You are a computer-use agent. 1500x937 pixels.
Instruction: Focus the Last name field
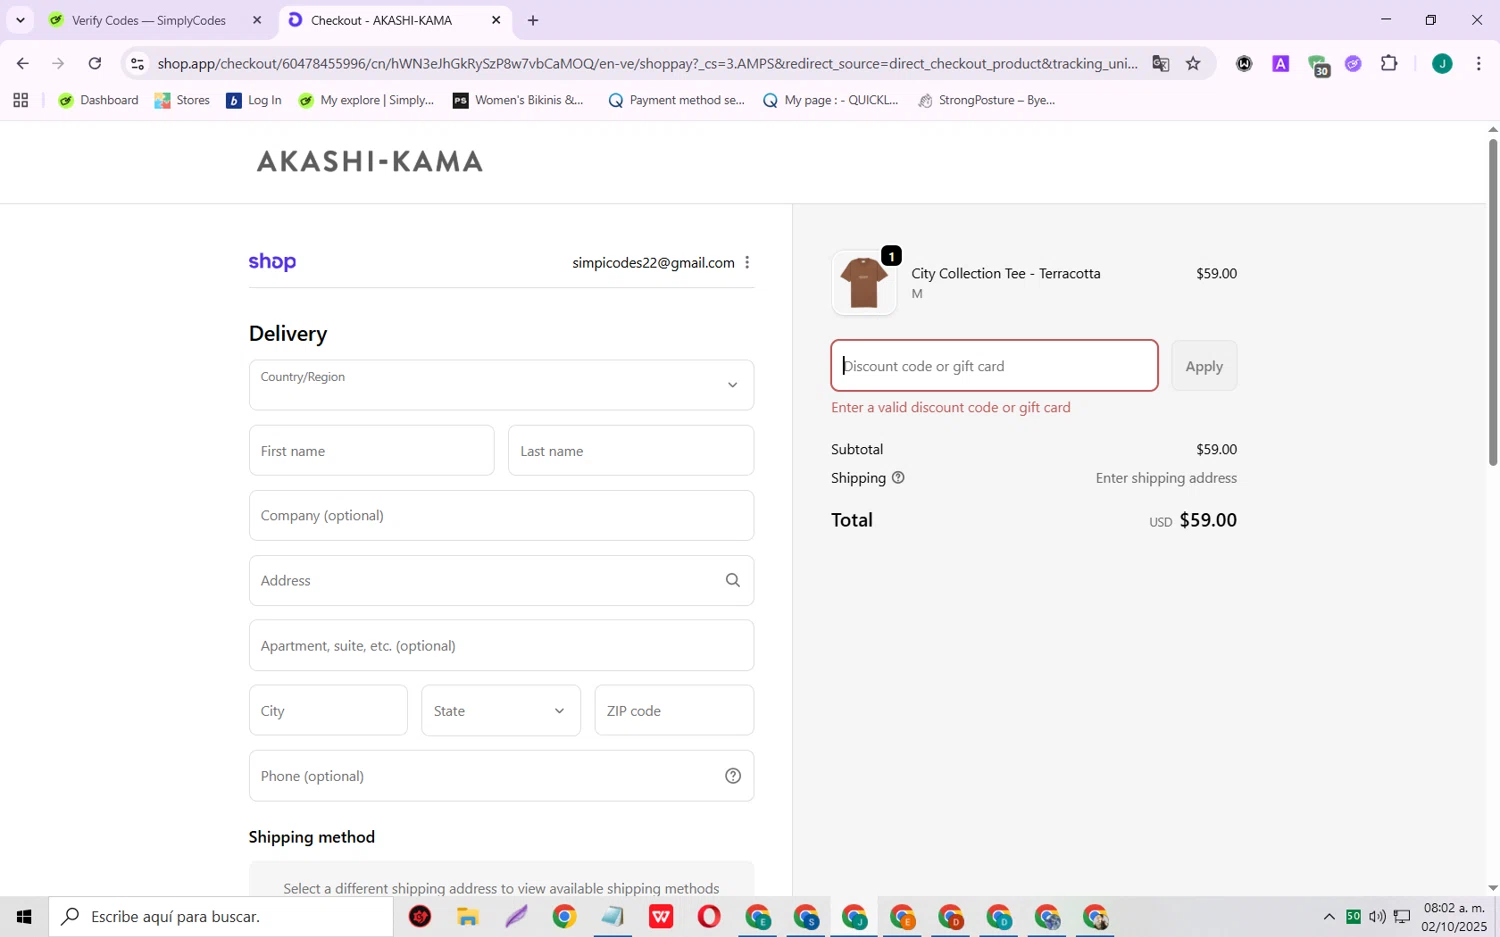coord(631,451)
